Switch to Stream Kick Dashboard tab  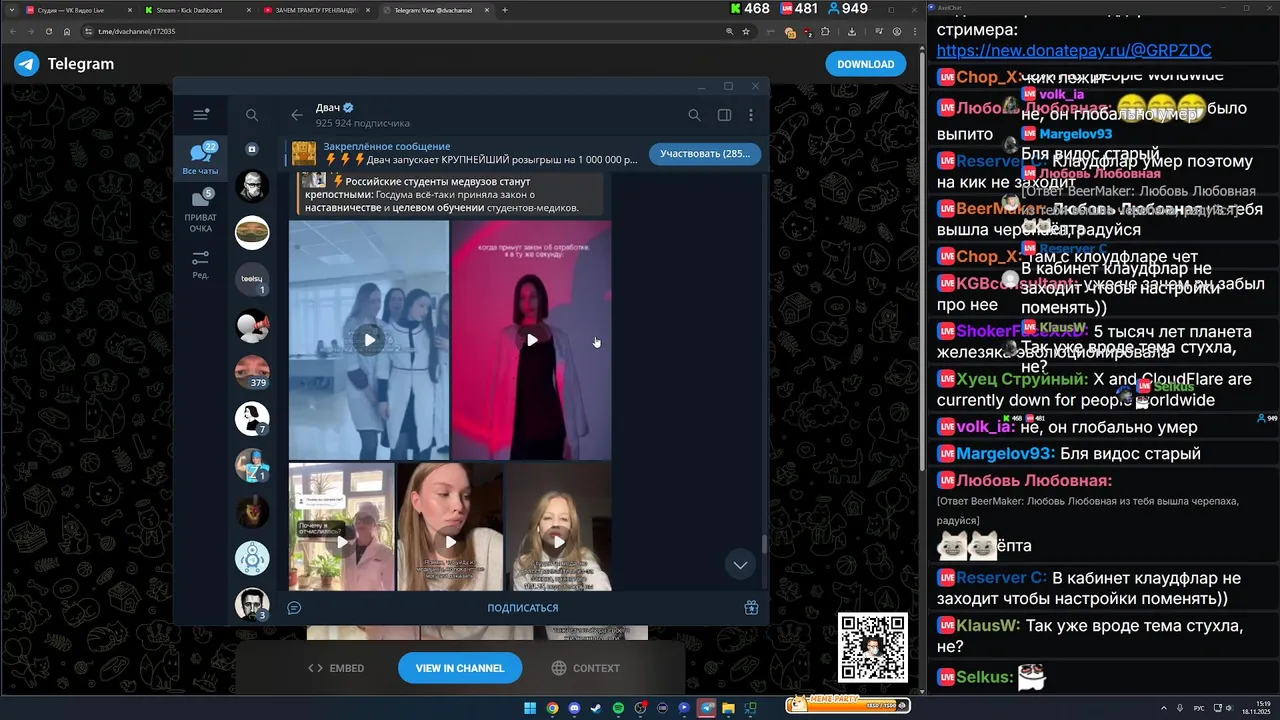click(x=198, y=10)
